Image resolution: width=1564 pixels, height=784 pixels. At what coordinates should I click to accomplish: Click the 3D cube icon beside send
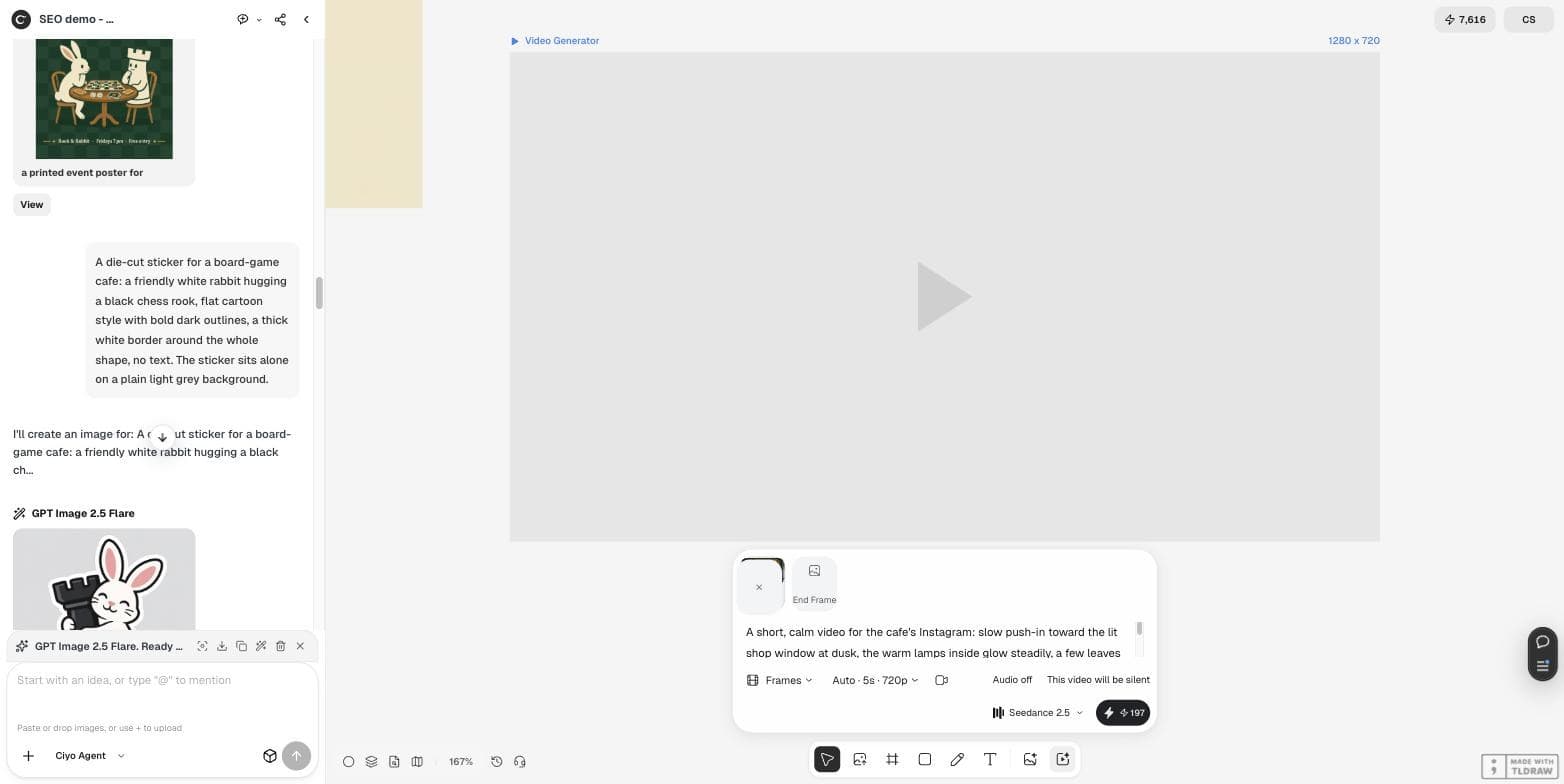[269, 756]
